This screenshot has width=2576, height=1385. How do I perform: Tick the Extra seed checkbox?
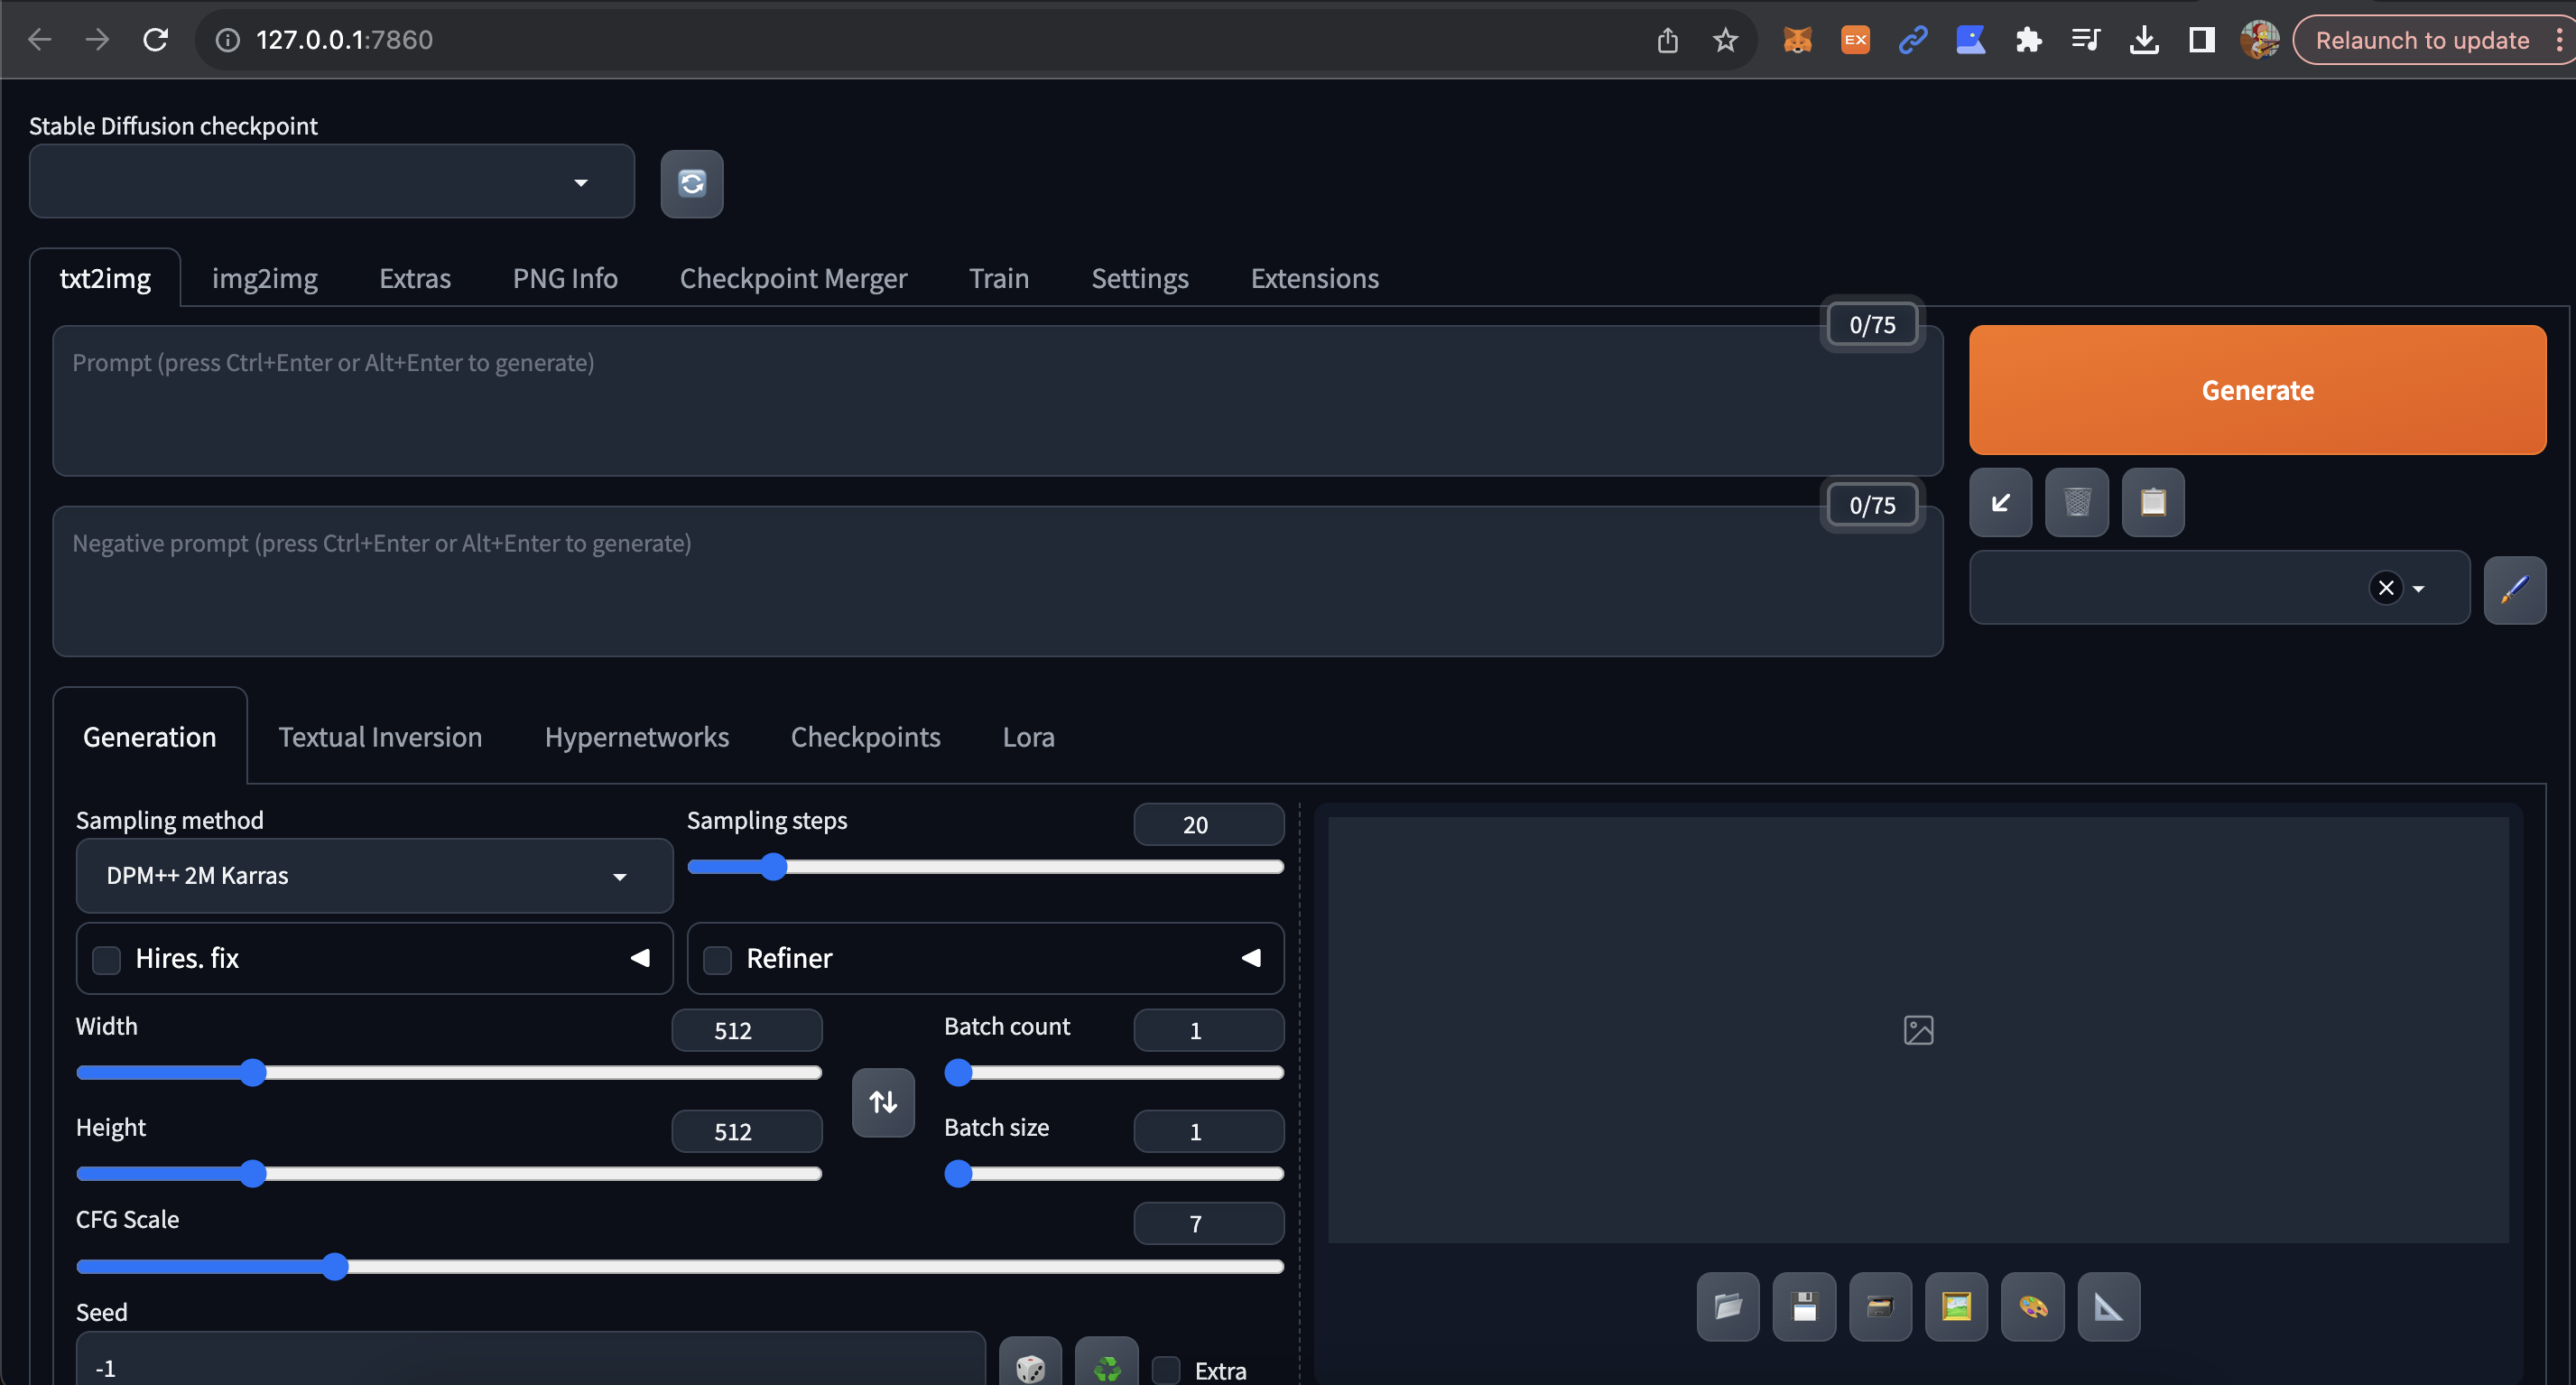[x=1166, y=1369]
